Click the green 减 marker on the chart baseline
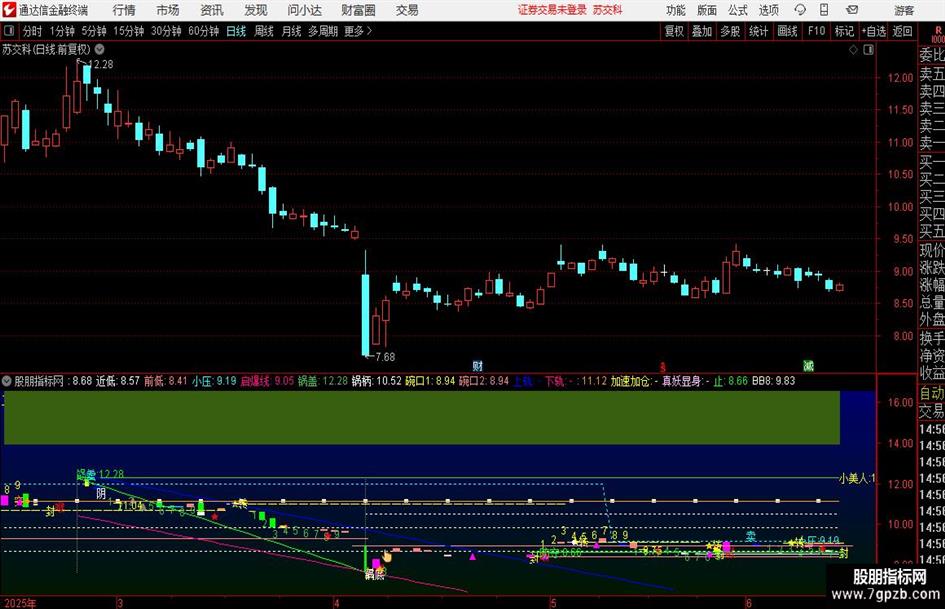Image resolution: width=945 pixels, height=609 pixels. pos(808,365)
